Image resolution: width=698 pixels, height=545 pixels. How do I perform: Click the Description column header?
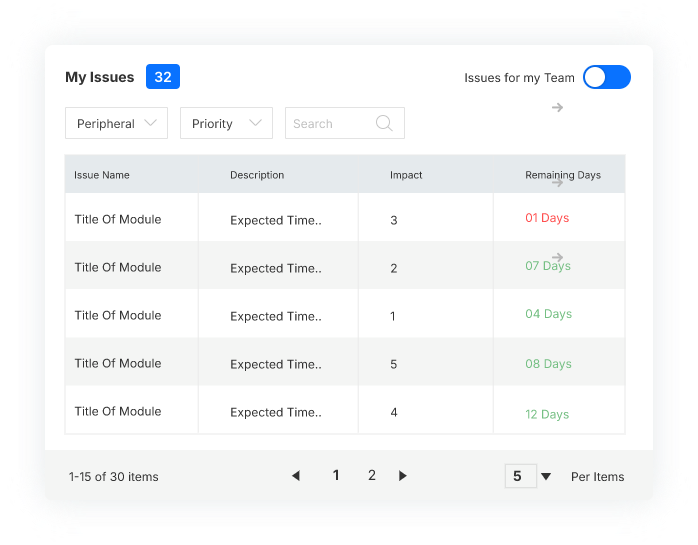click(257, 175)
